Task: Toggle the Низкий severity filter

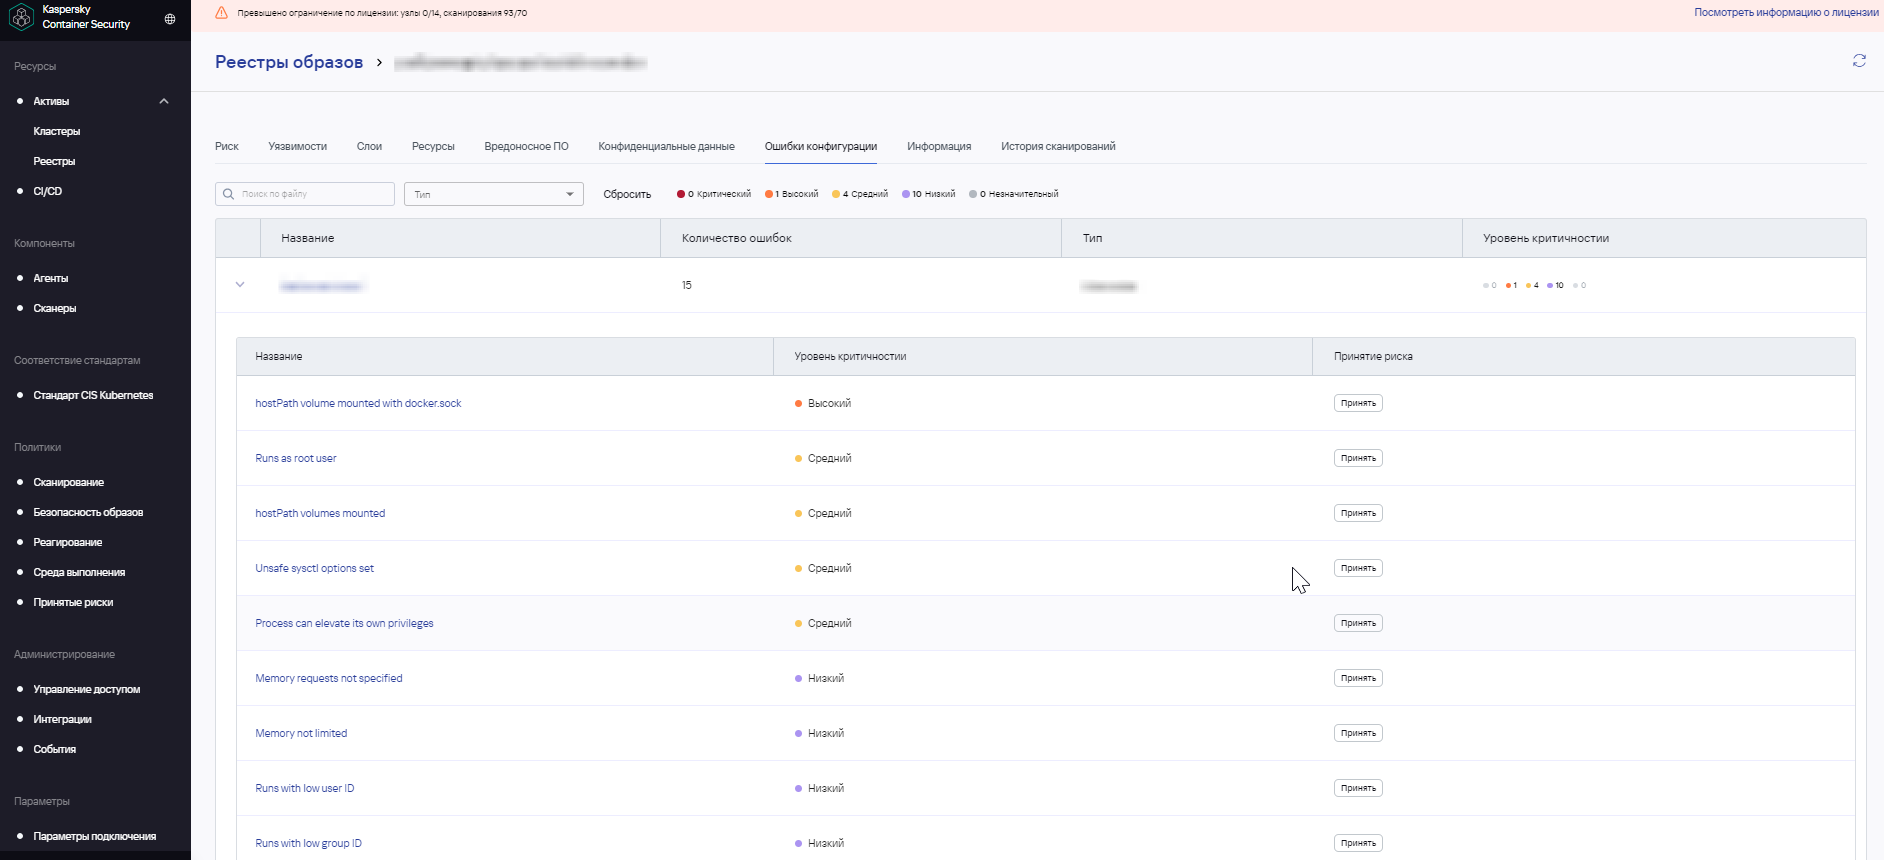Action: click(x=929, y=194)
